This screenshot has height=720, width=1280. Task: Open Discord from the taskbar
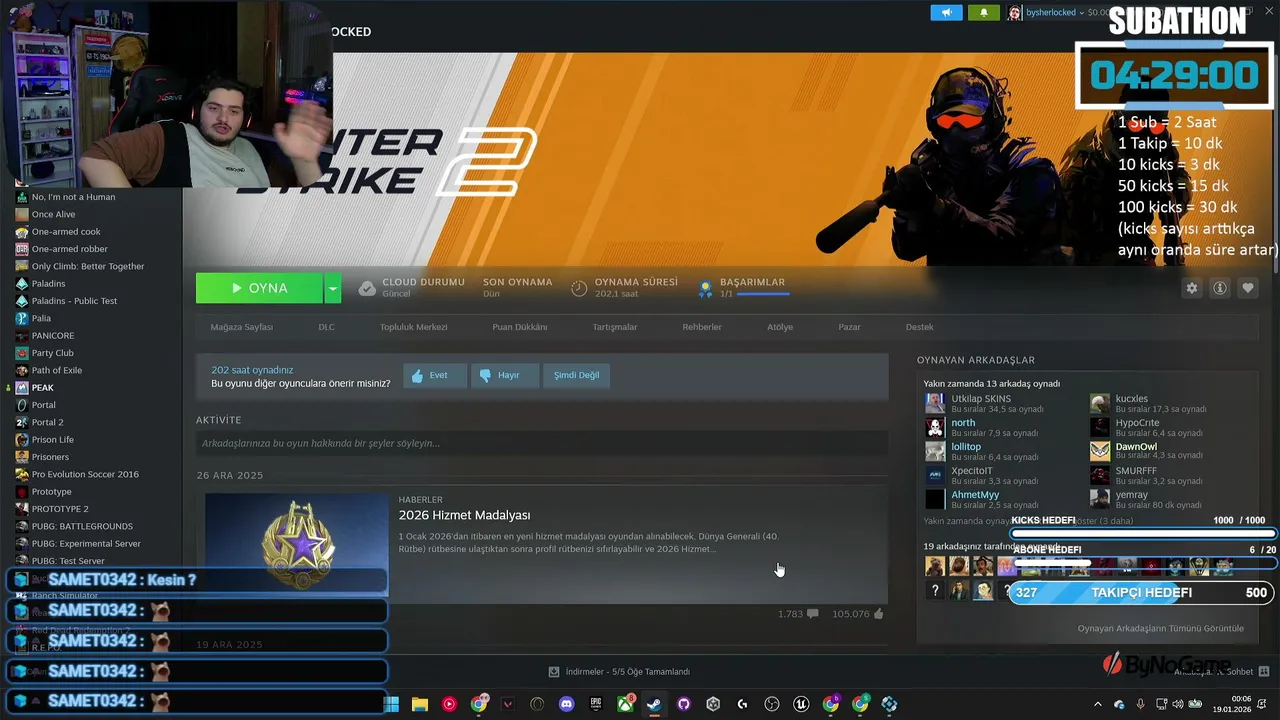567,704
